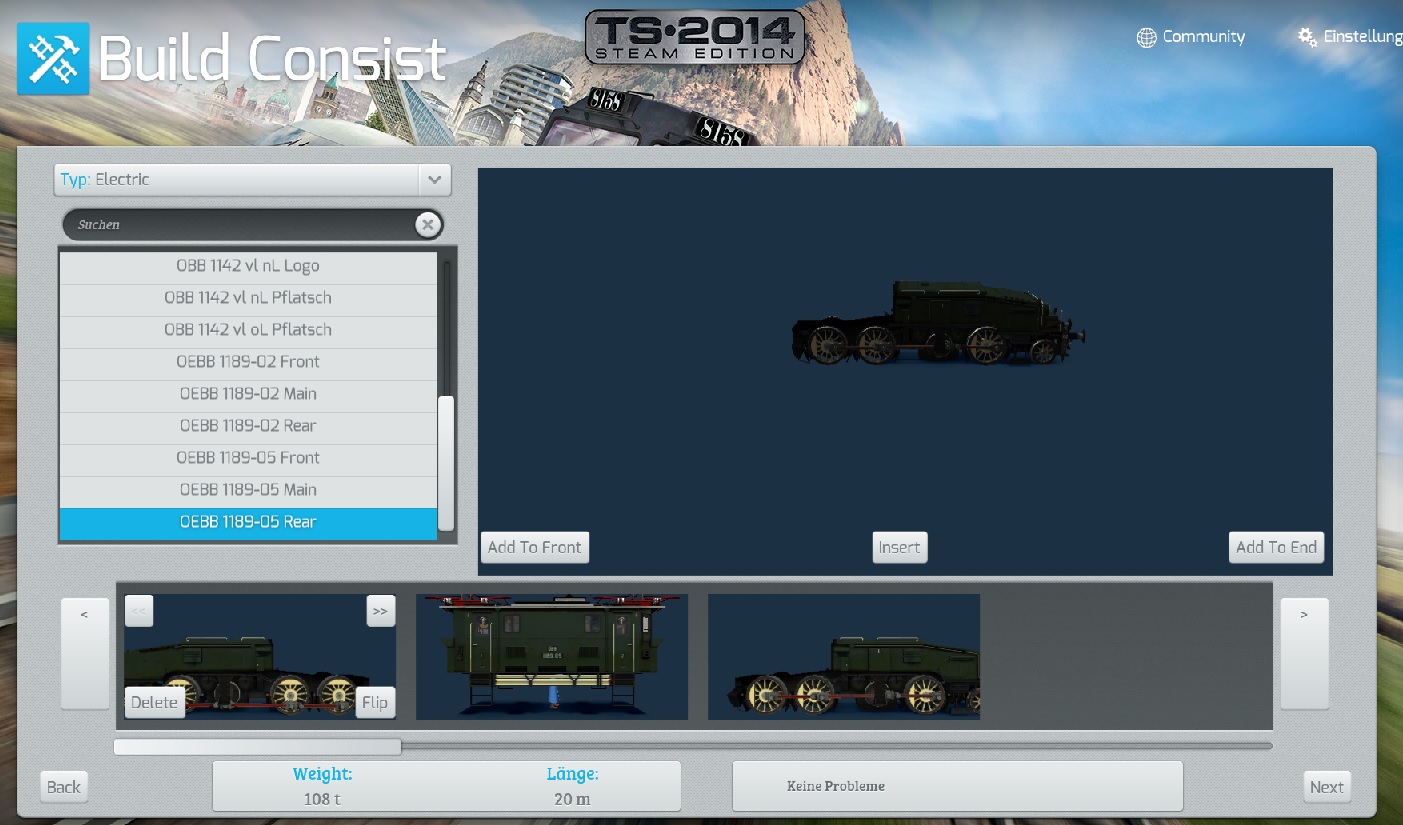Select OBB 1142 vl oL Pflatsch
The height and width of the screenshot is (825, 1403).
[x=248, y=330]
